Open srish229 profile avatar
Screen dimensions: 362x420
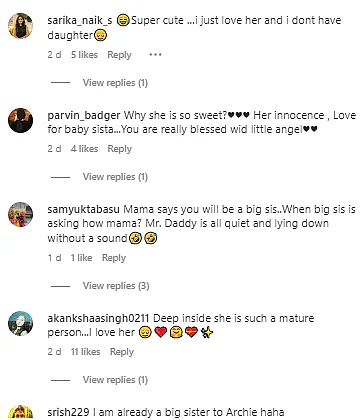[20, 413]
